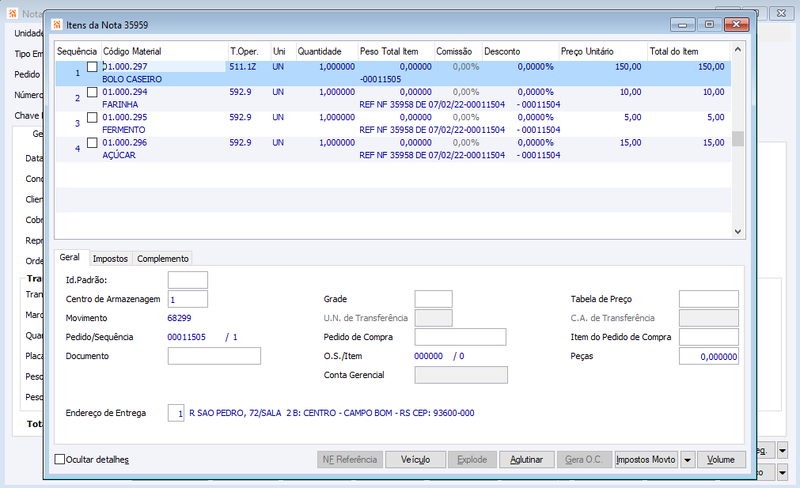Viewport: 800px width, 488px height.
Task: Open the dropdown arrow next to Impostos Movto
Action: pos(687,460)
